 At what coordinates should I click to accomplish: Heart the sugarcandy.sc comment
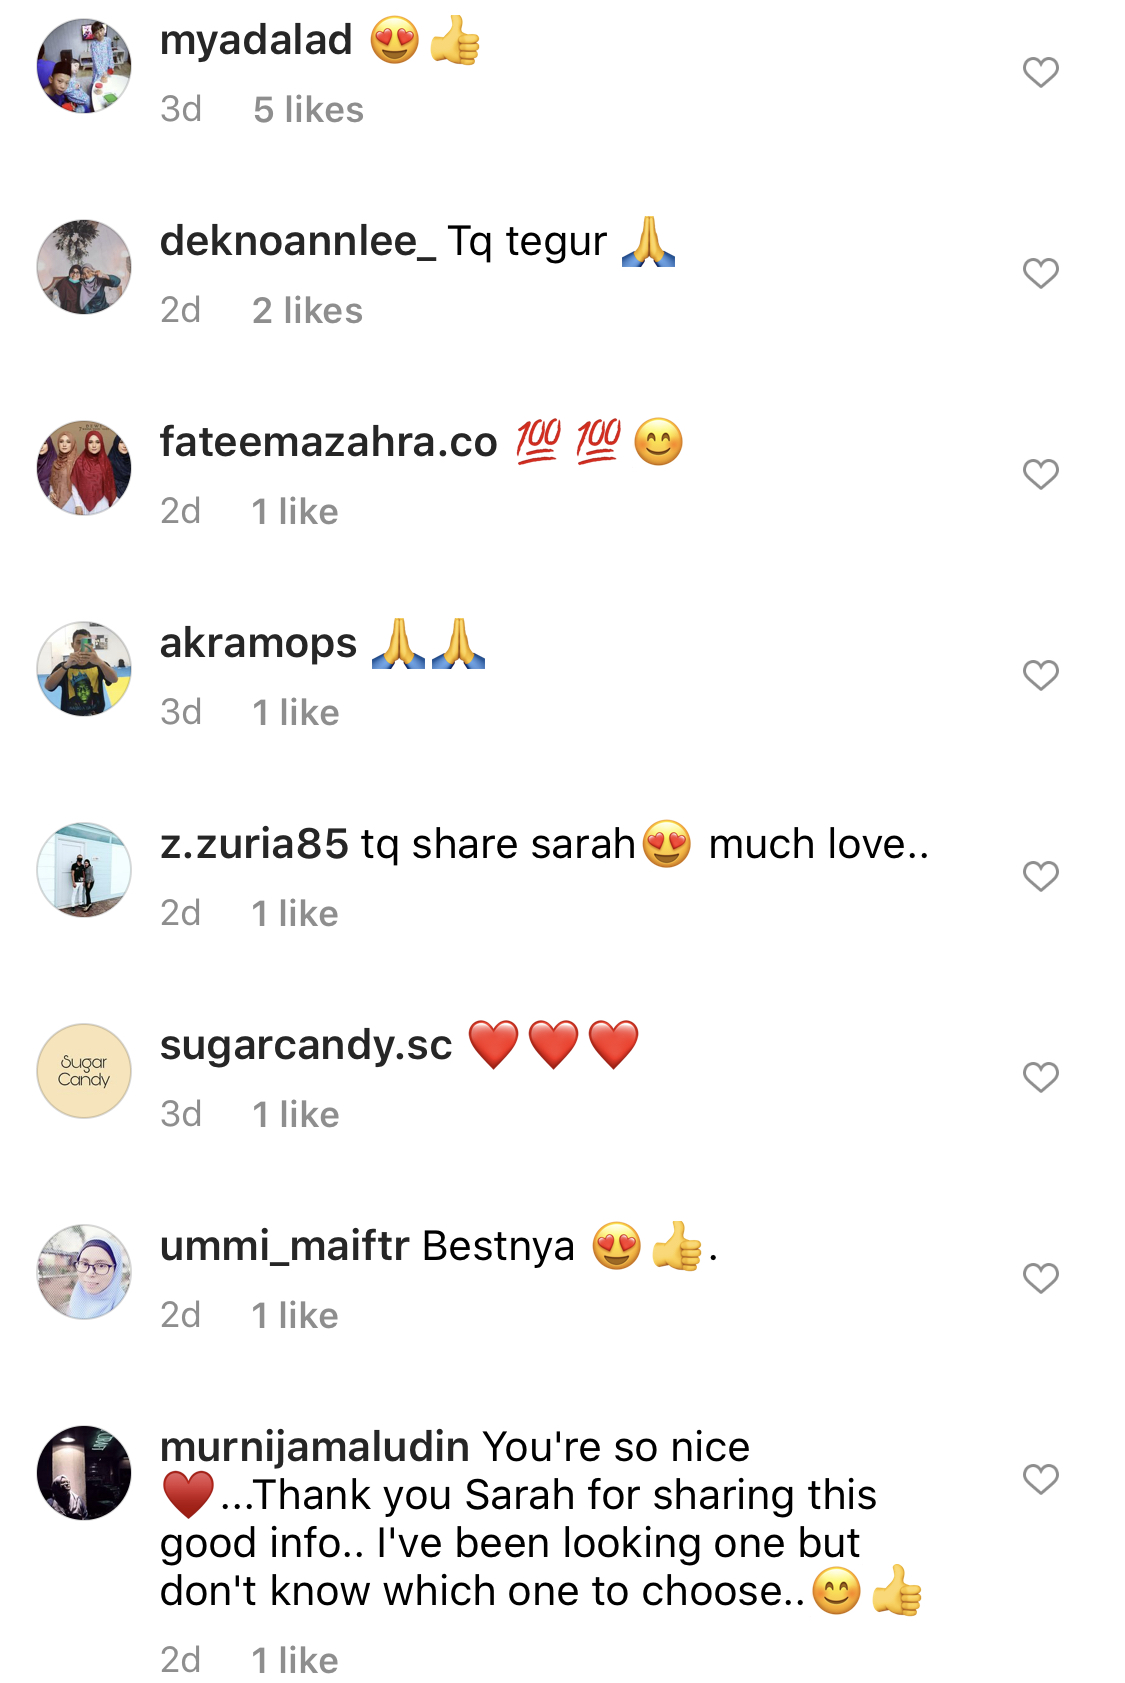tap(1040, 1077)
